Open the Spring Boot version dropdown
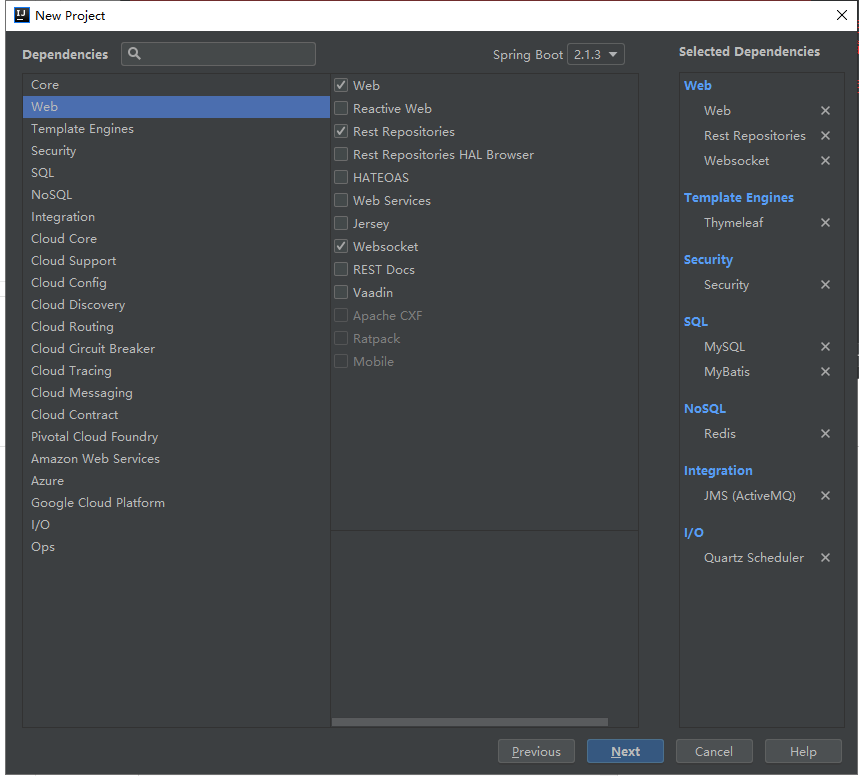 (595, 54)
